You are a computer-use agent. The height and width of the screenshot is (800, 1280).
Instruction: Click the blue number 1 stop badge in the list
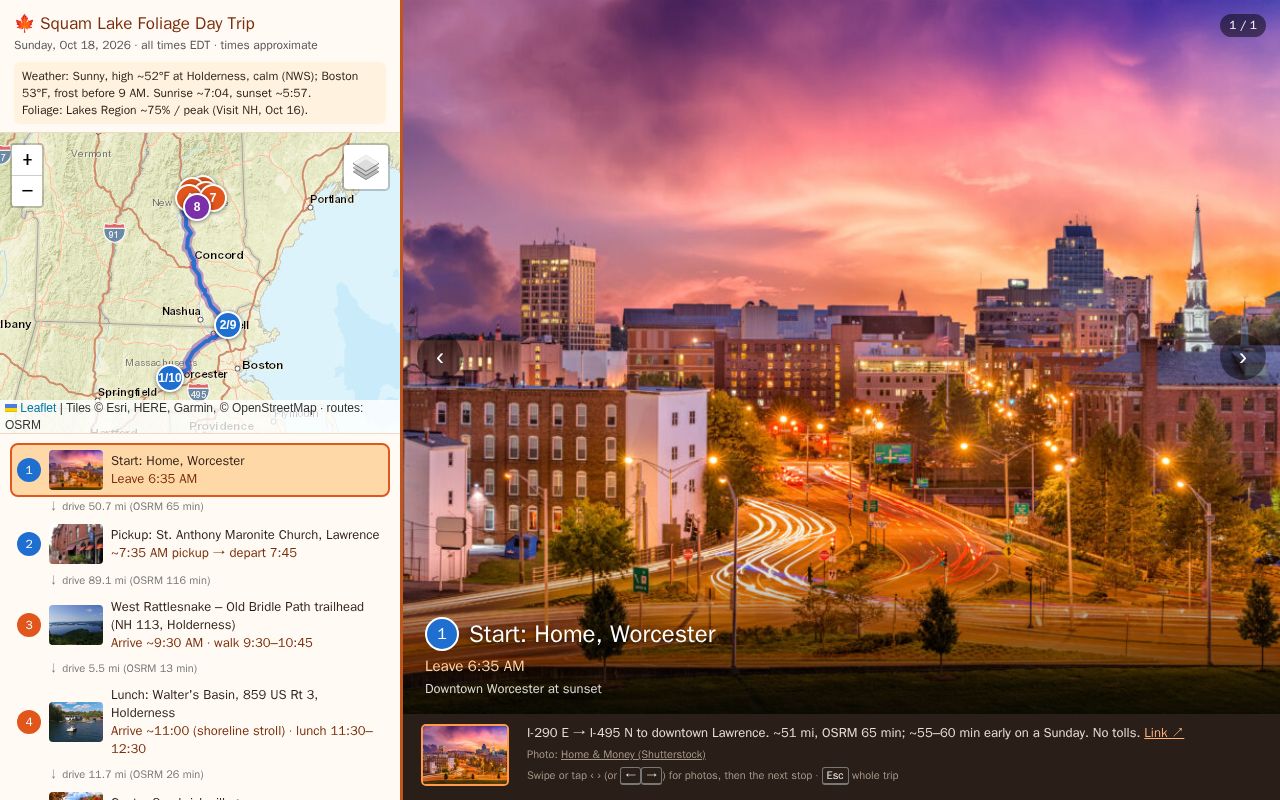coord(29,470)
